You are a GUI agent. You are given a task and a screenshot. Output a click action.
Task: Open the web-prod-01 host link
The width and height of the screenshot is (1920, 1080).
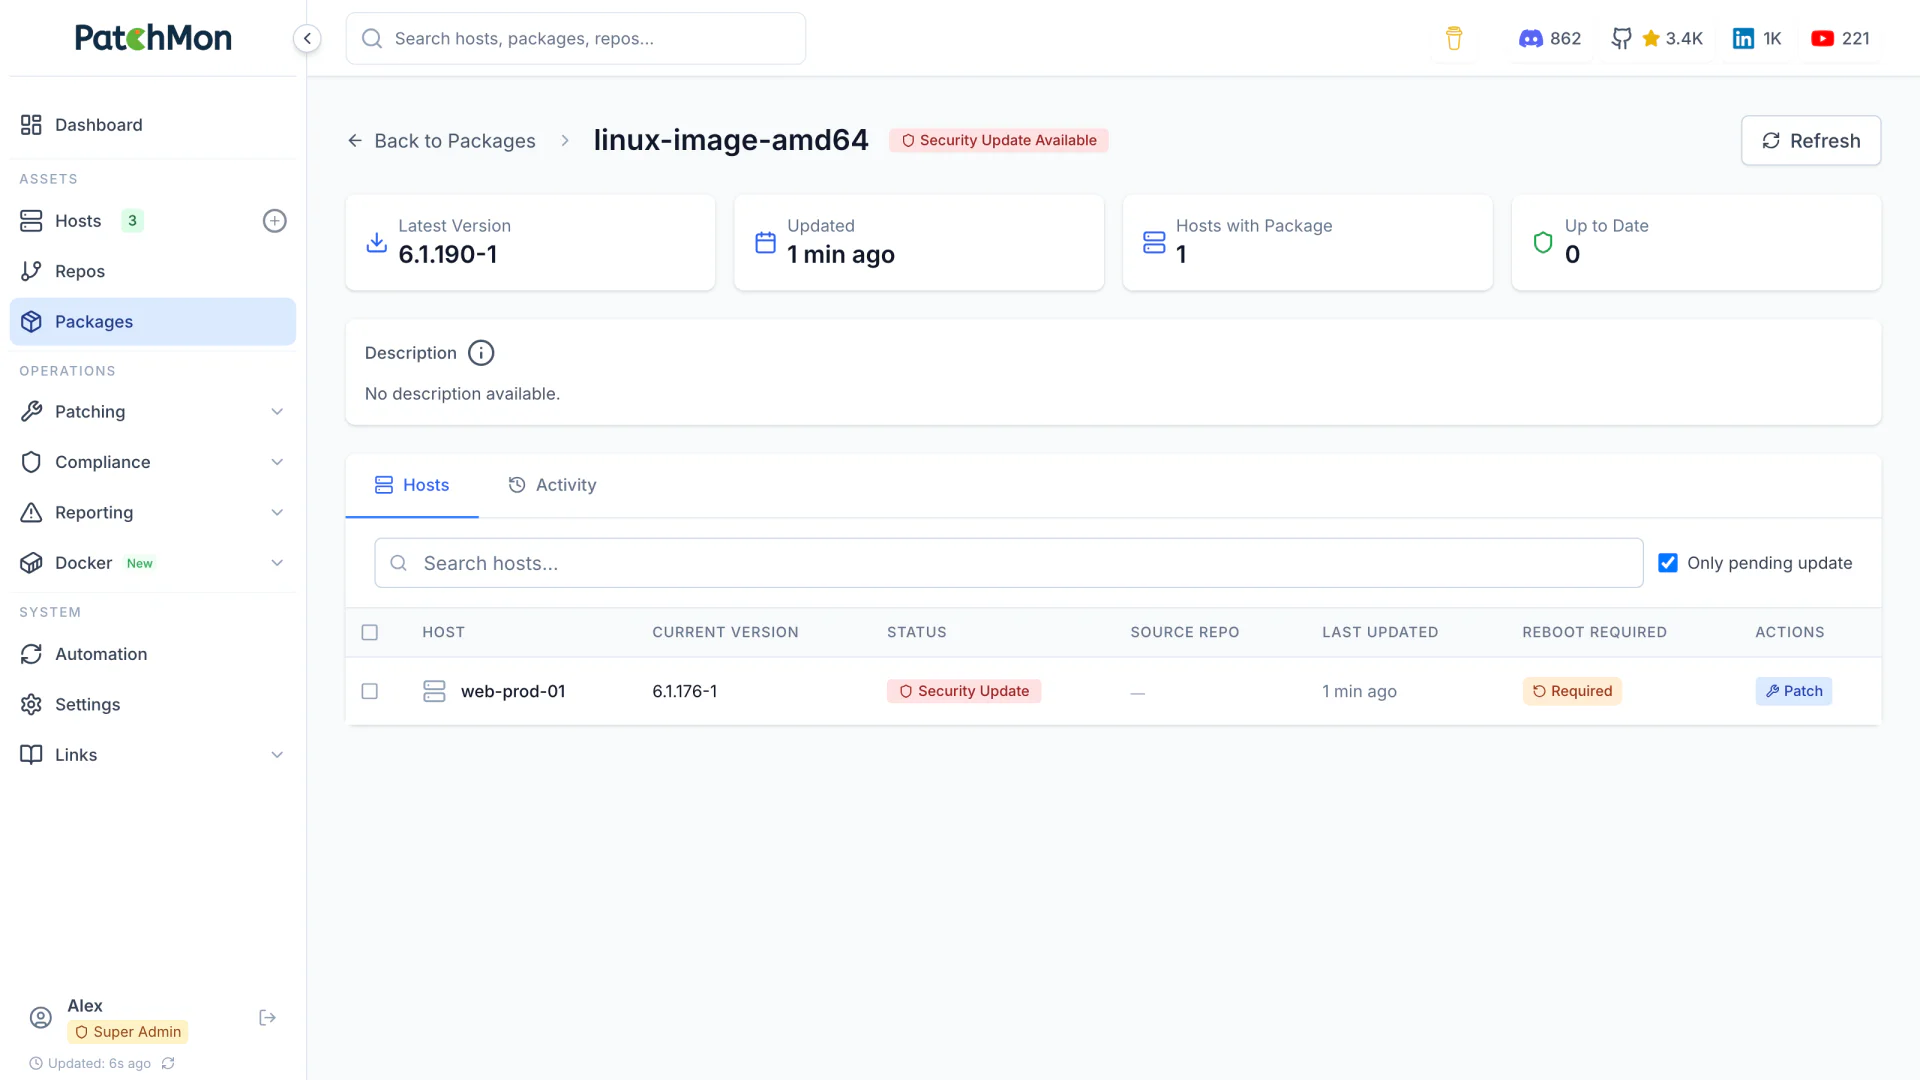click(x=513, y=691)
